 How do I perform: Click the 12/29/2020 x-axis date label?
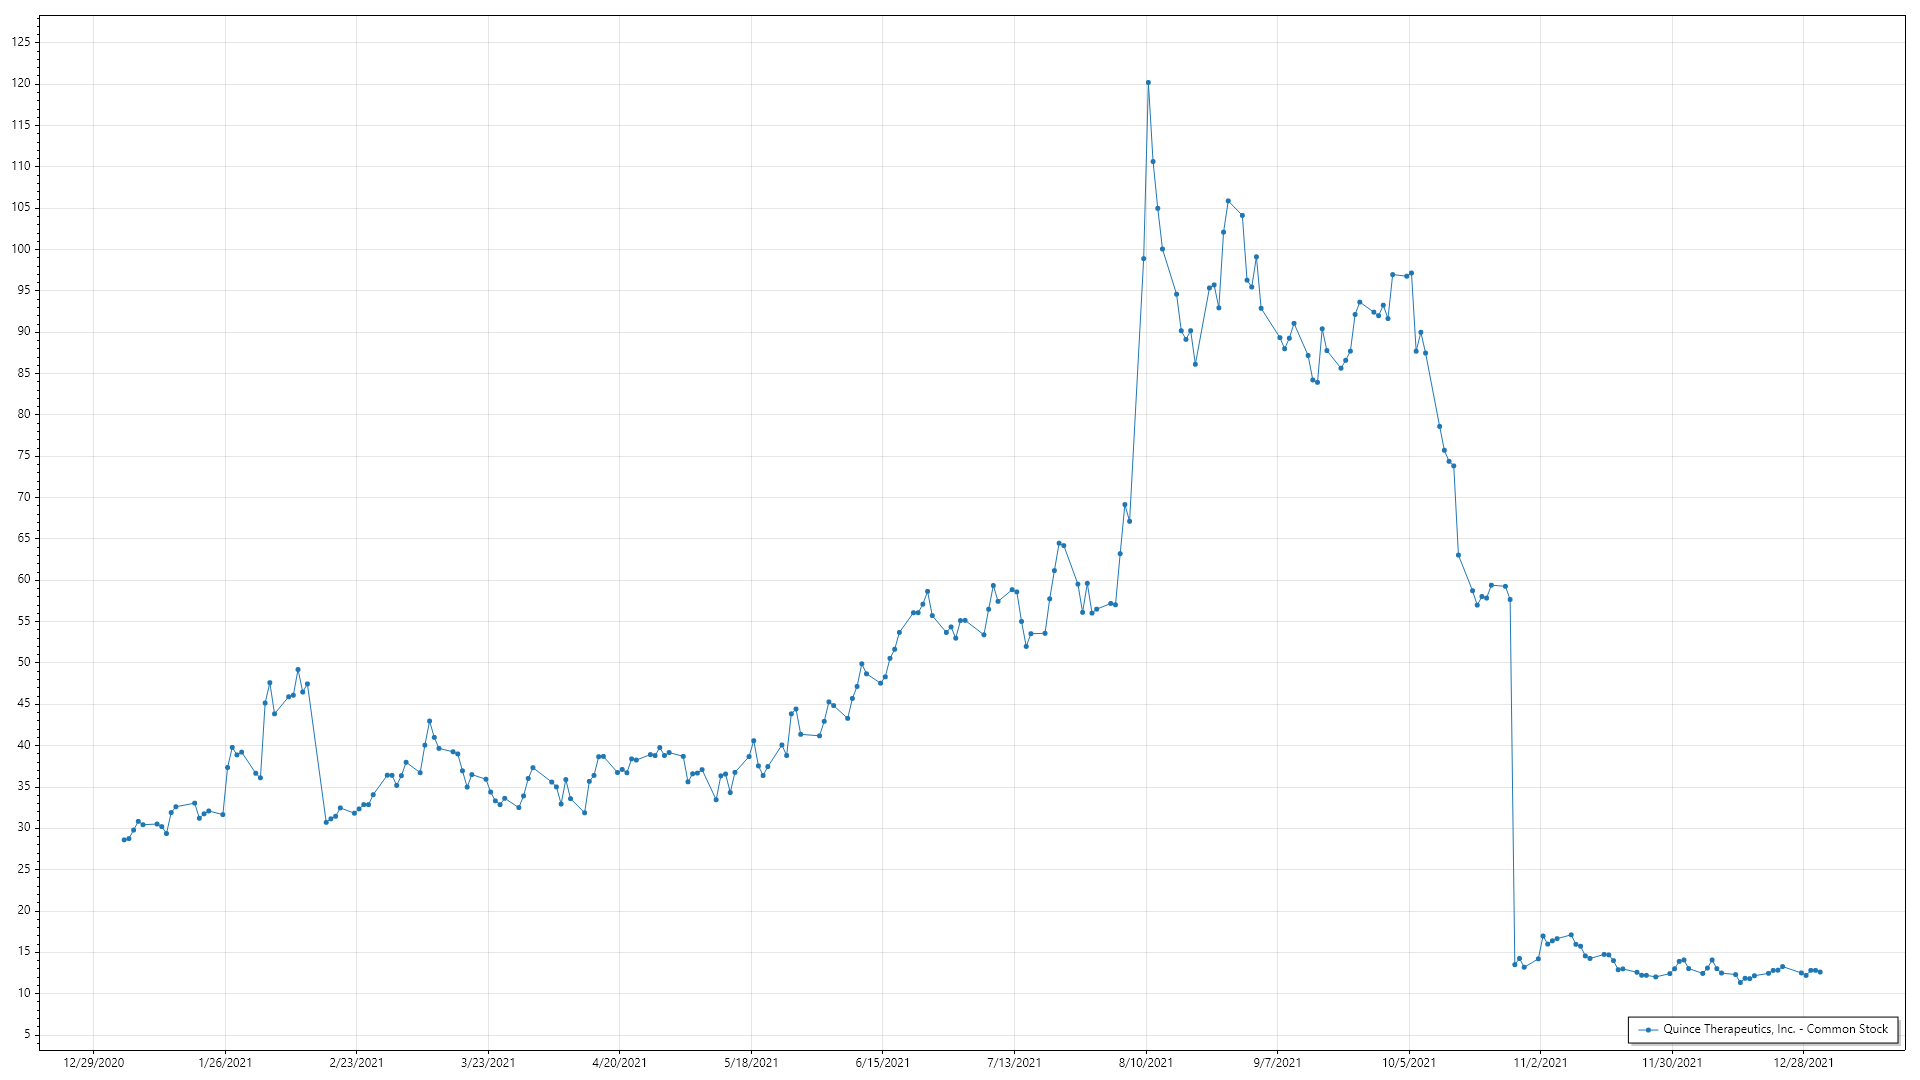(94, 1062)
